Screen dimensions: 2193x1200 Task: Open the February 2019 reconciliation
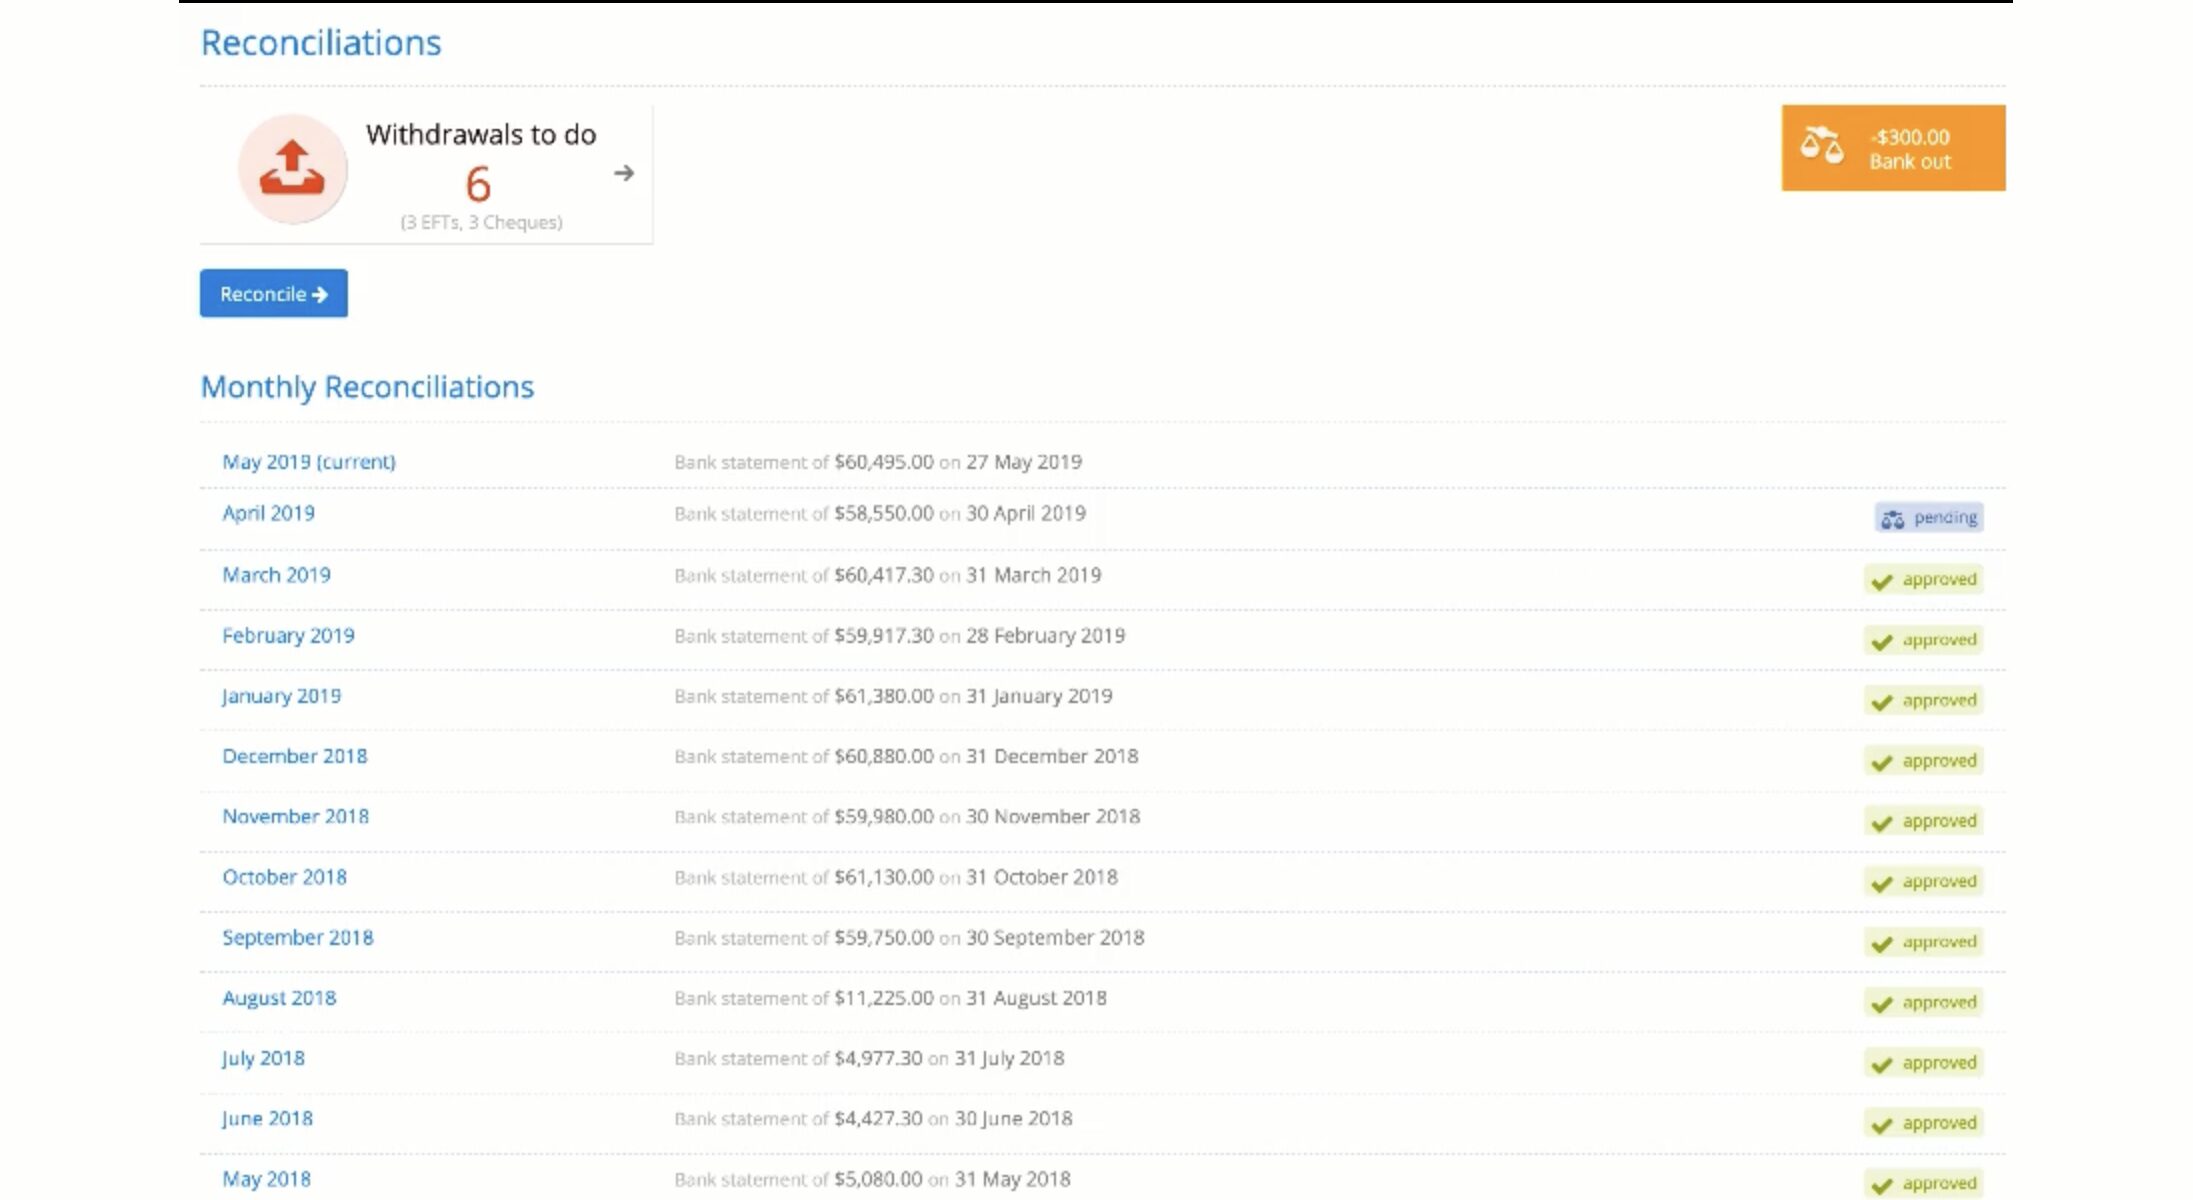(x=288, y=636)
